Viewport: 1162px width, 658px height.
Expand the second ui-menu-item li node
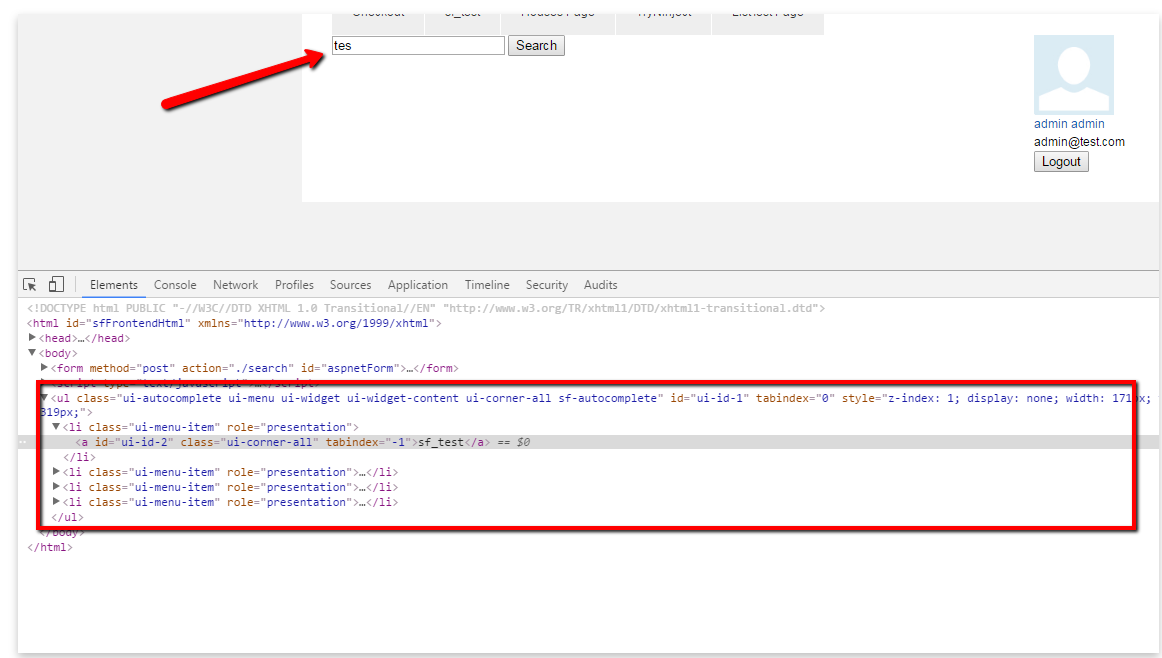click(x=56, y=471)
